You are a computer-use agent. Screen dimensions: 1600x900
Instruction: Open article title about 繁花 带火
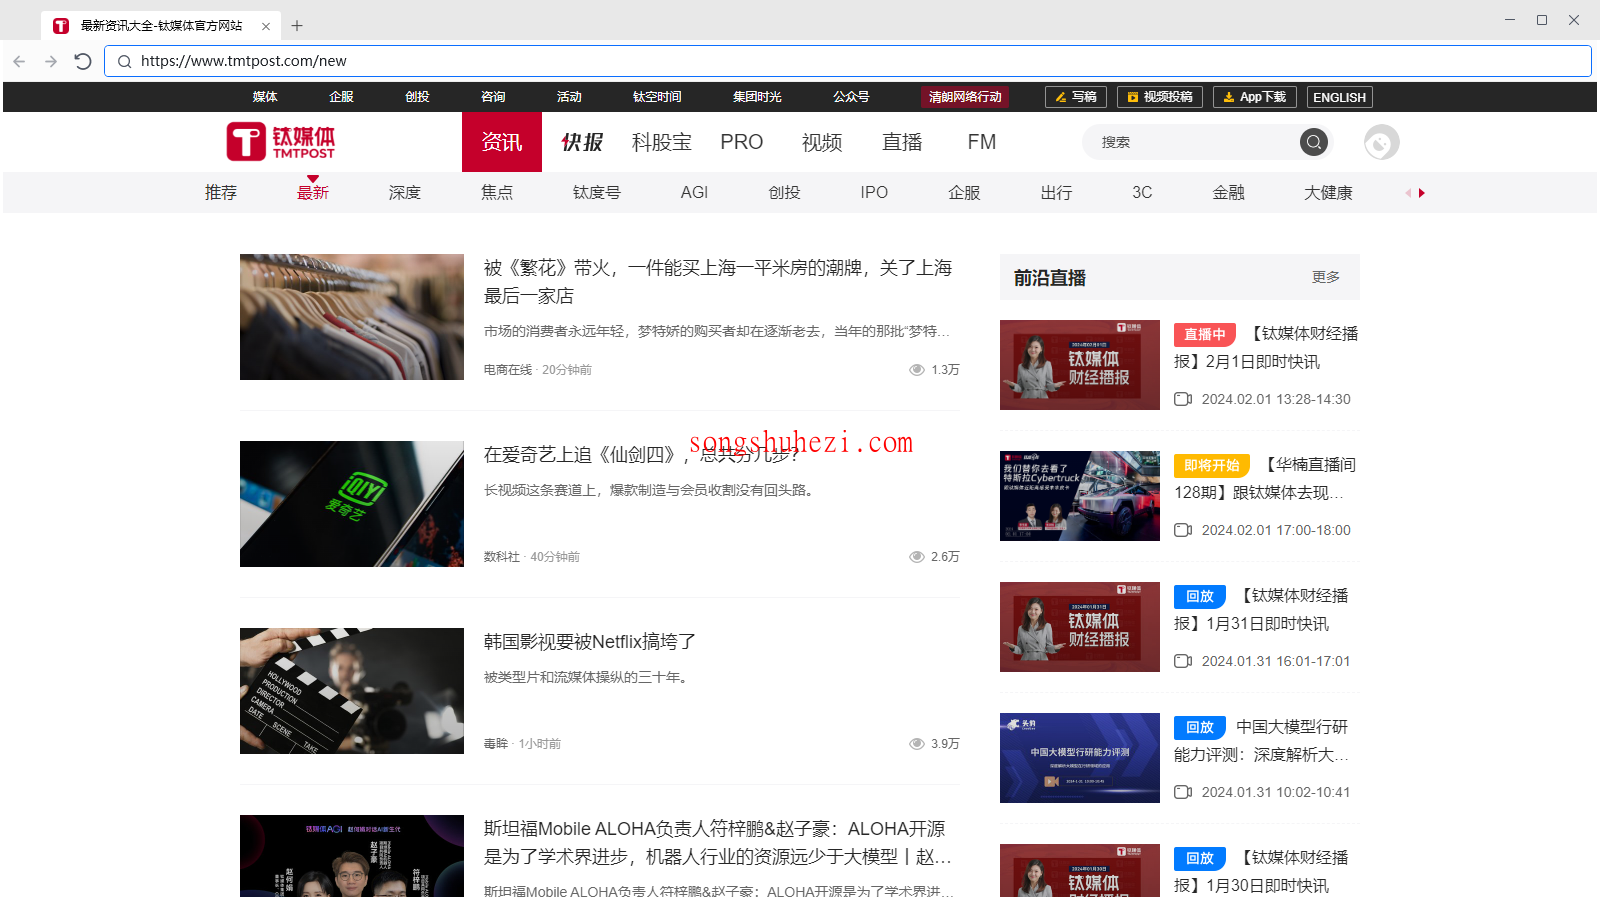[718, 282]
